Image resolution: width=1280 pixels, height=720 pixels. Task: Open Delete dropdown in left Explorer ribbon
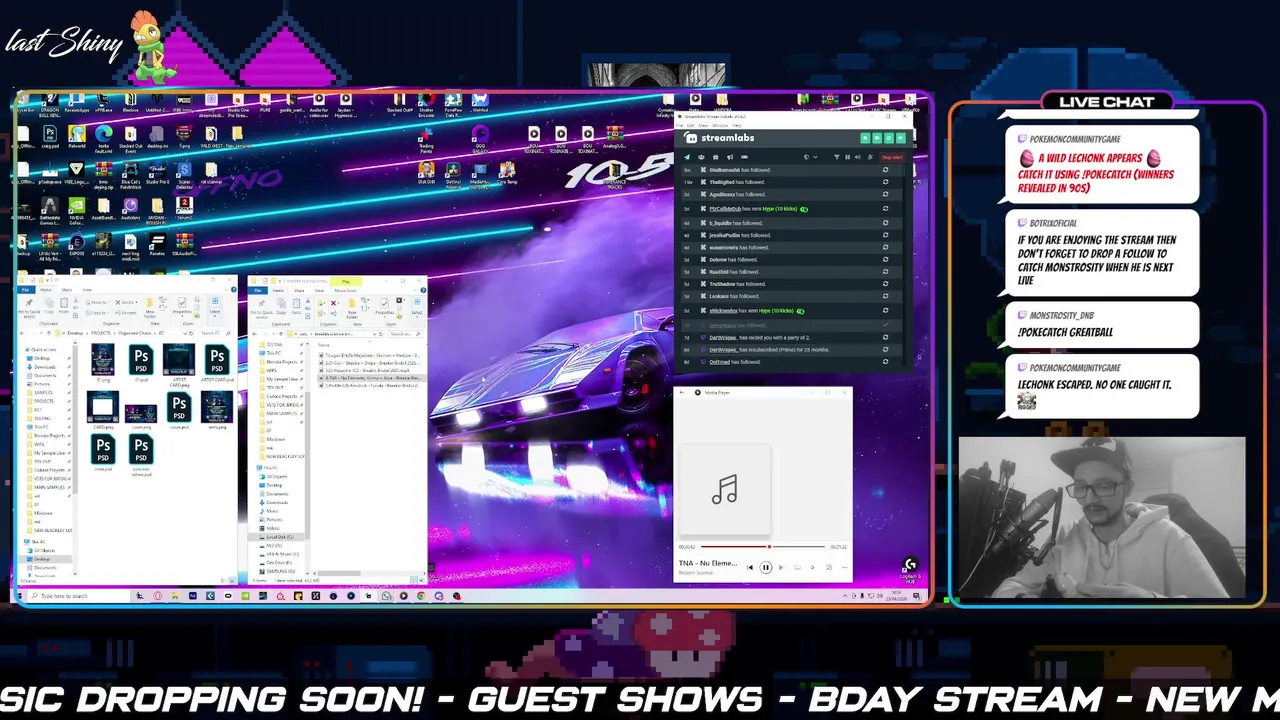coord(126,302)
